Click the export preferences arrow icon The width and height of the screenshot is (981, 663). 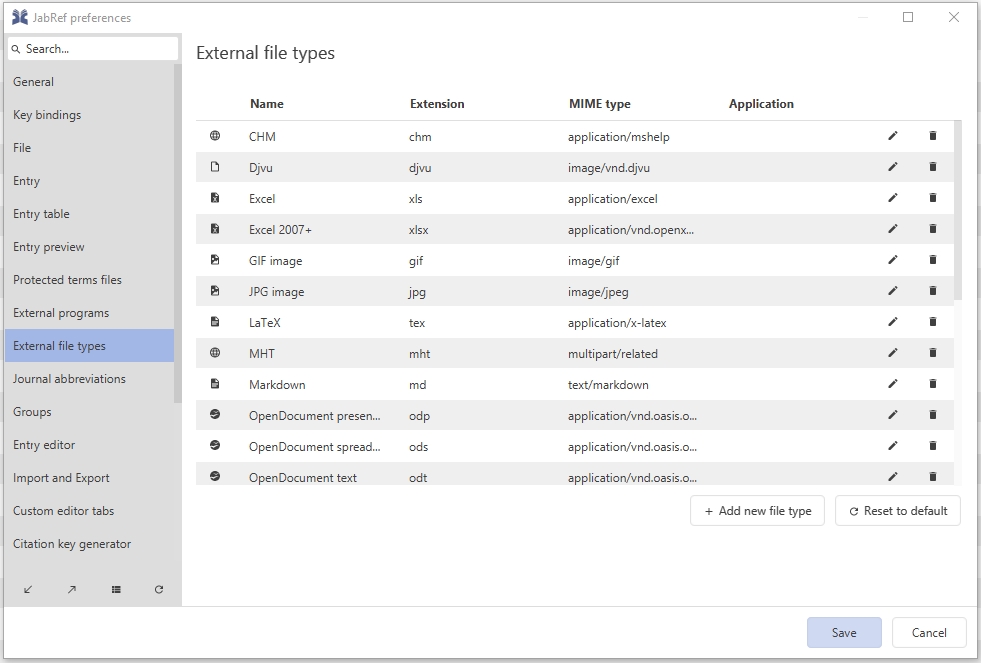pos(72,590)
